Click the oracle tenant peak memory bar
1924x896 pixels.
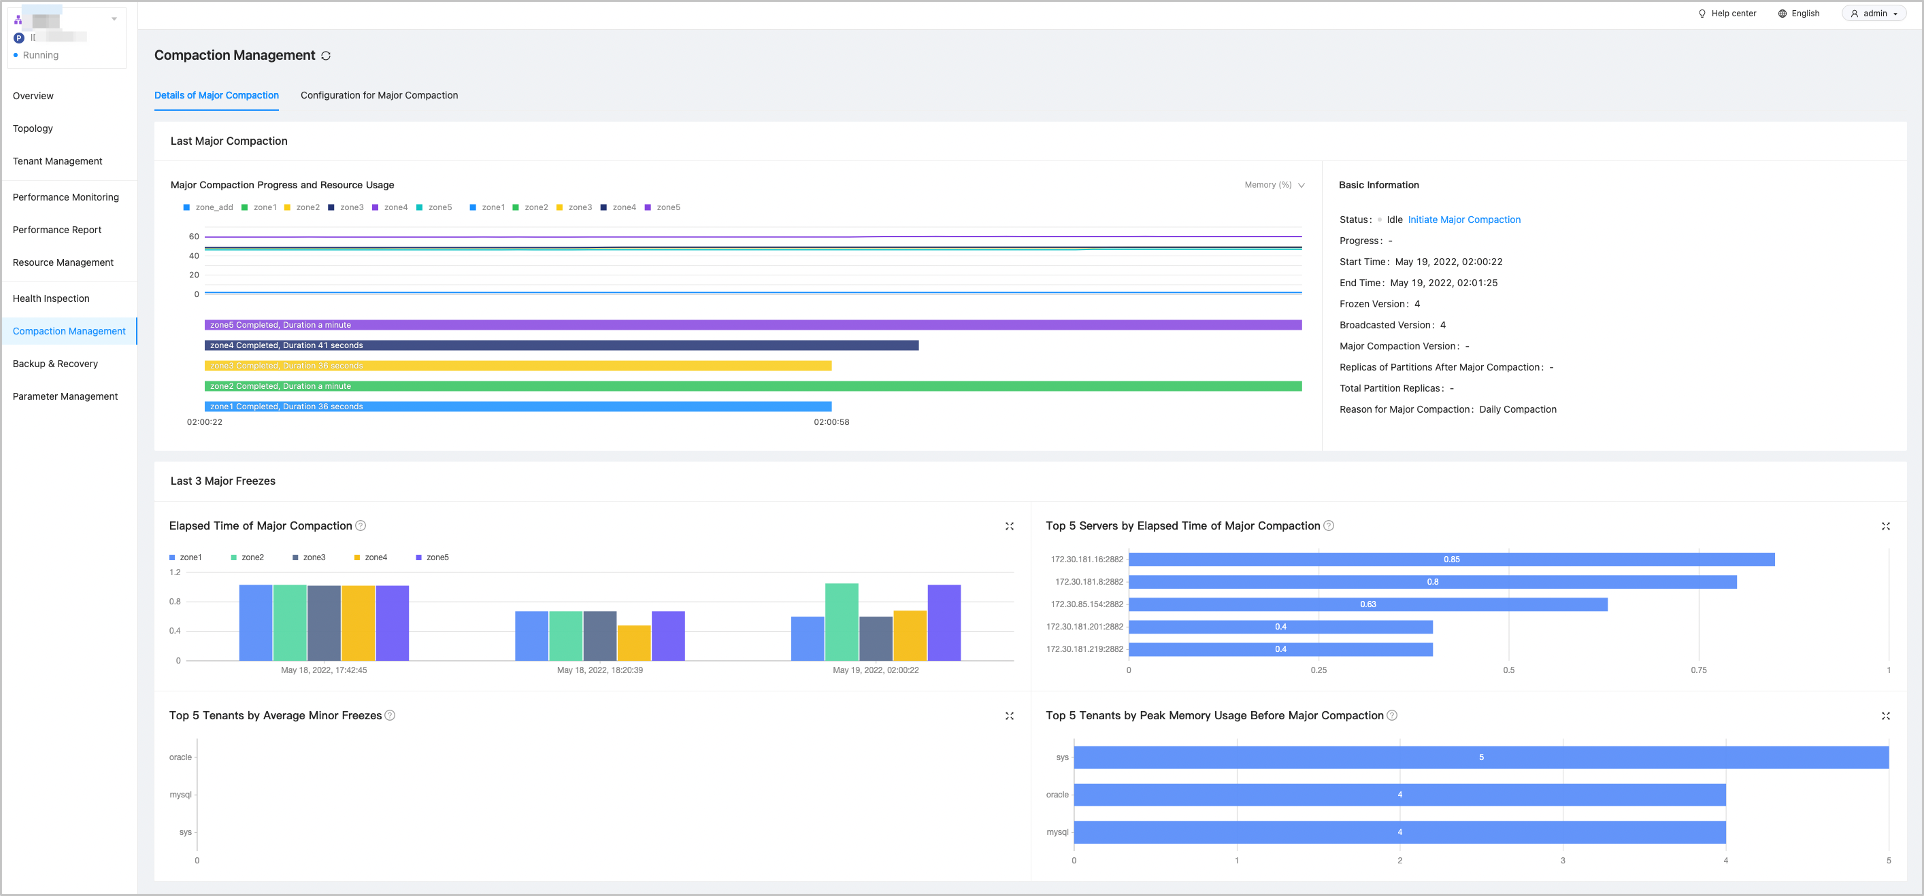point(1400,795)
